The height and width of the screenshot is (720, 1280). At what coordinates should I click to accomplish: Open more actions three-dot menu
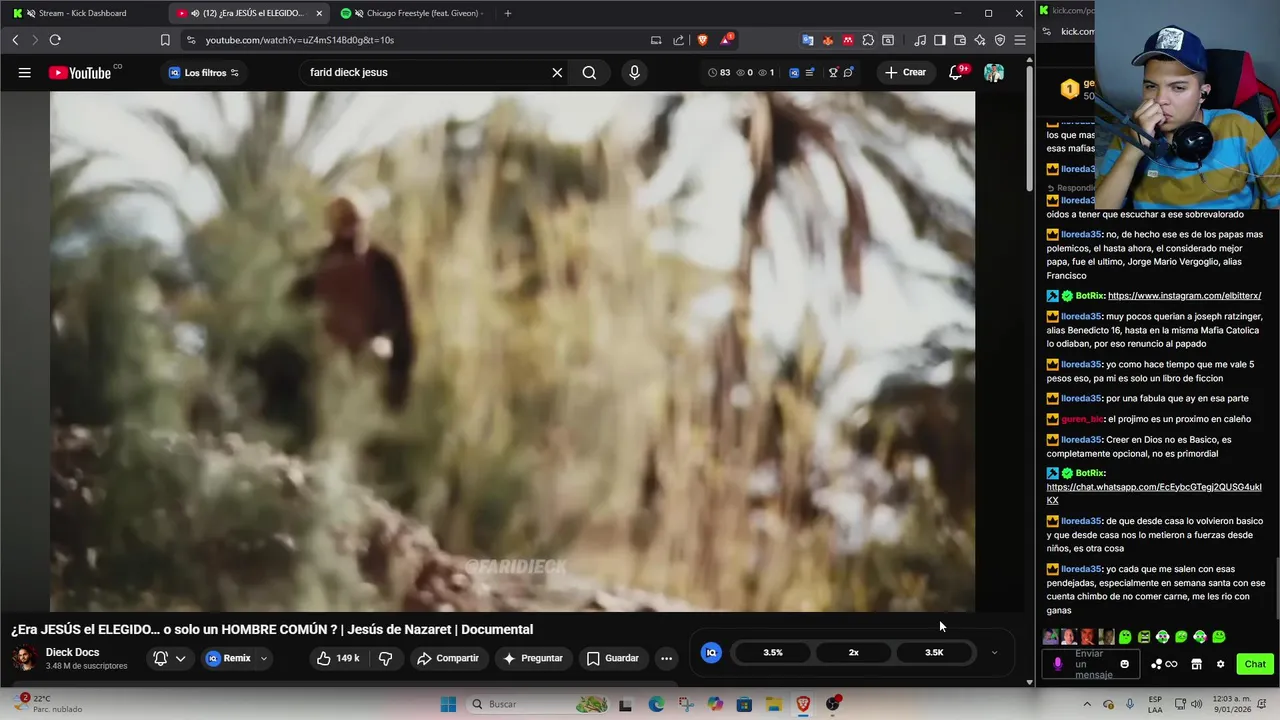pos(666,658)
